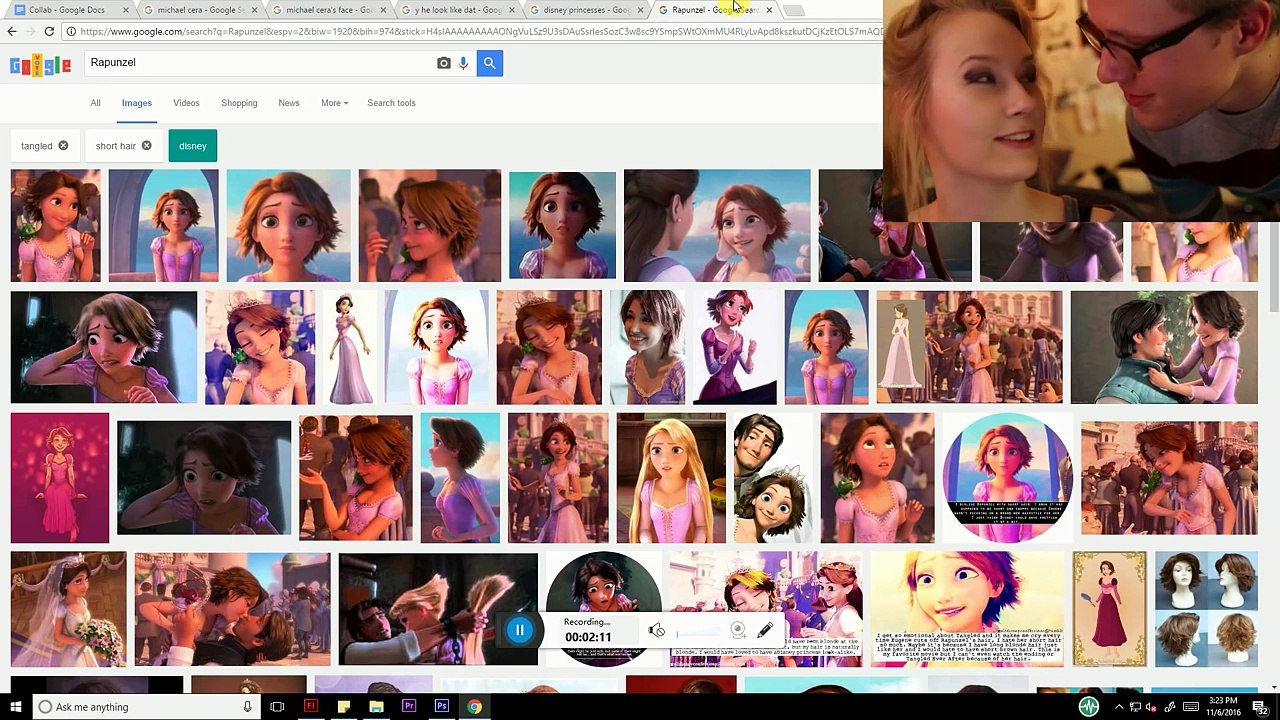Switch to the All results tab

[95, 103]
